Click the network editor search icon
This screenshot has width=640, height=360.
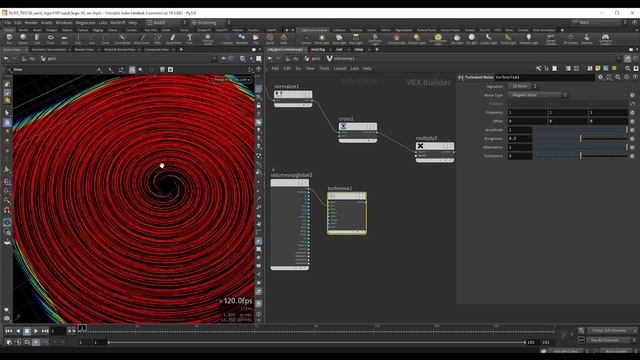click(627, 68)
